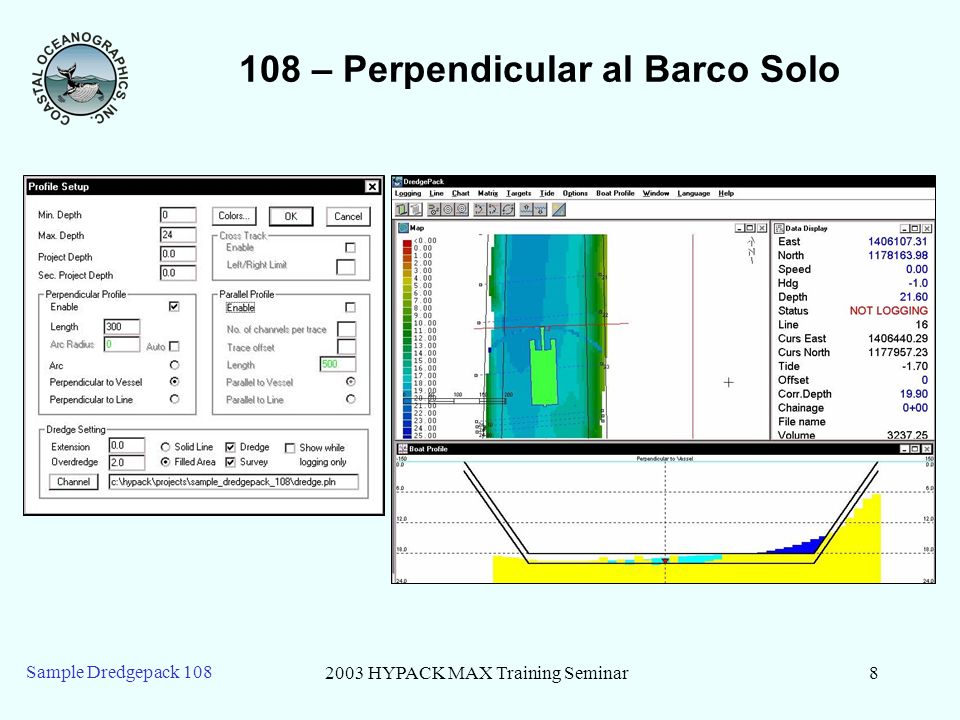This screenshot has width=960, height=720.
Task: Click the green vessel shape on Map
Action: 544,373
